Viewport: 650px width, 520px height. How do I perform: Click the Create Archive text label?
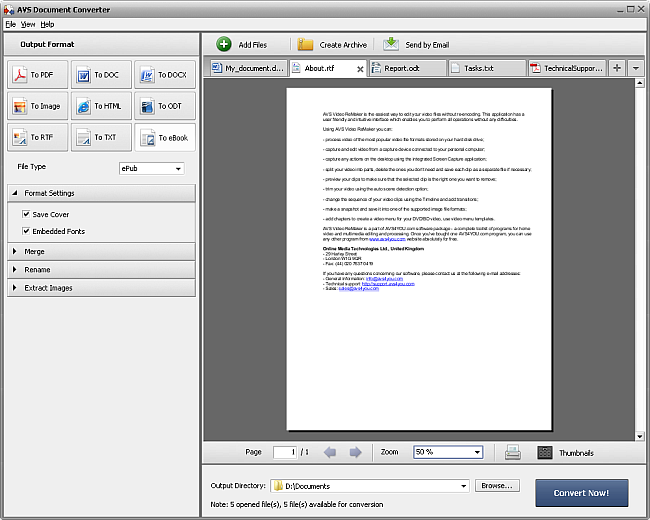tap(343, 45)
